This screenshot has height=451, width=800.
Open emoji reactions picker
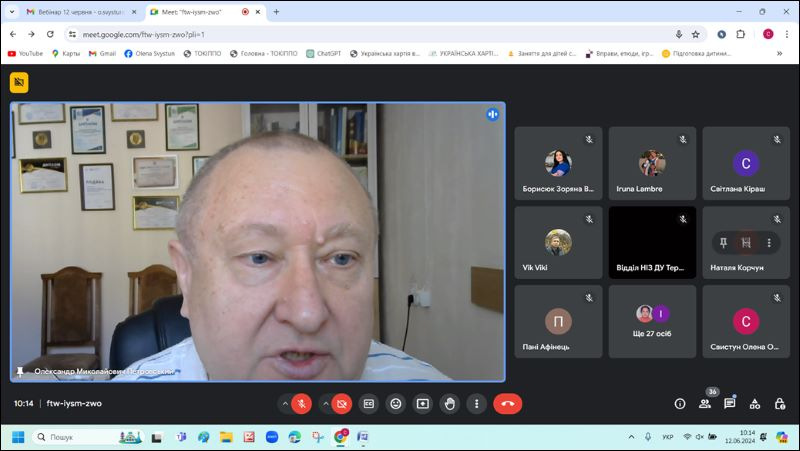click(396, 404)
